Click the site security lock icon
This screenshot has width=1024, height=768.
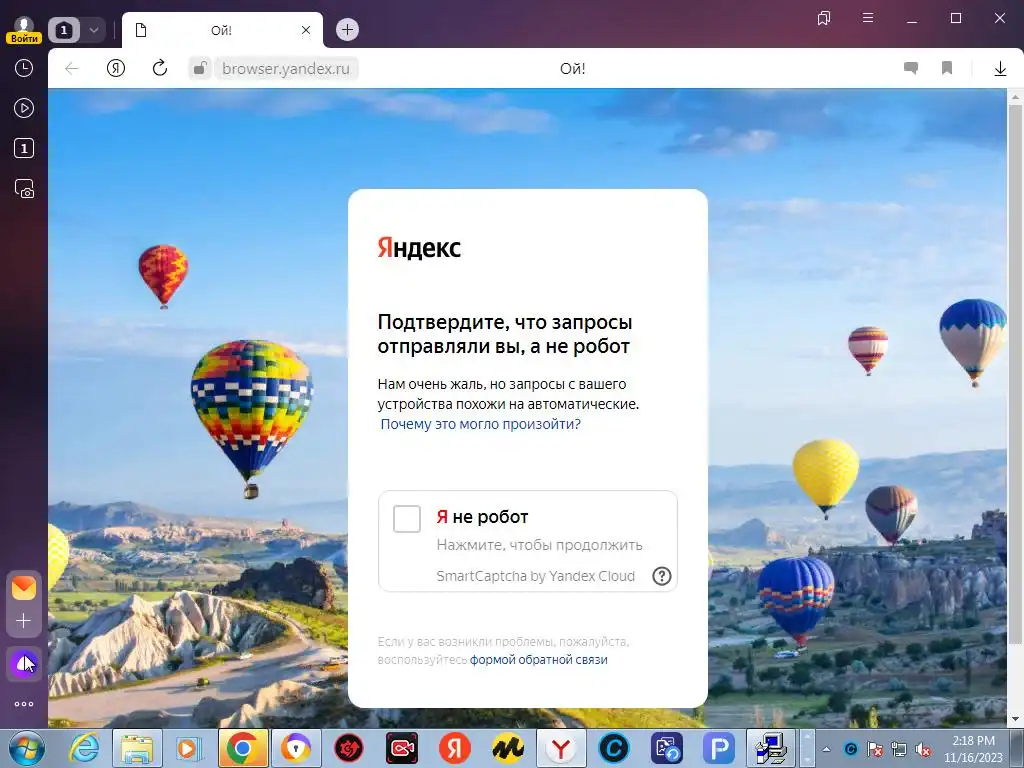[200, 69]
